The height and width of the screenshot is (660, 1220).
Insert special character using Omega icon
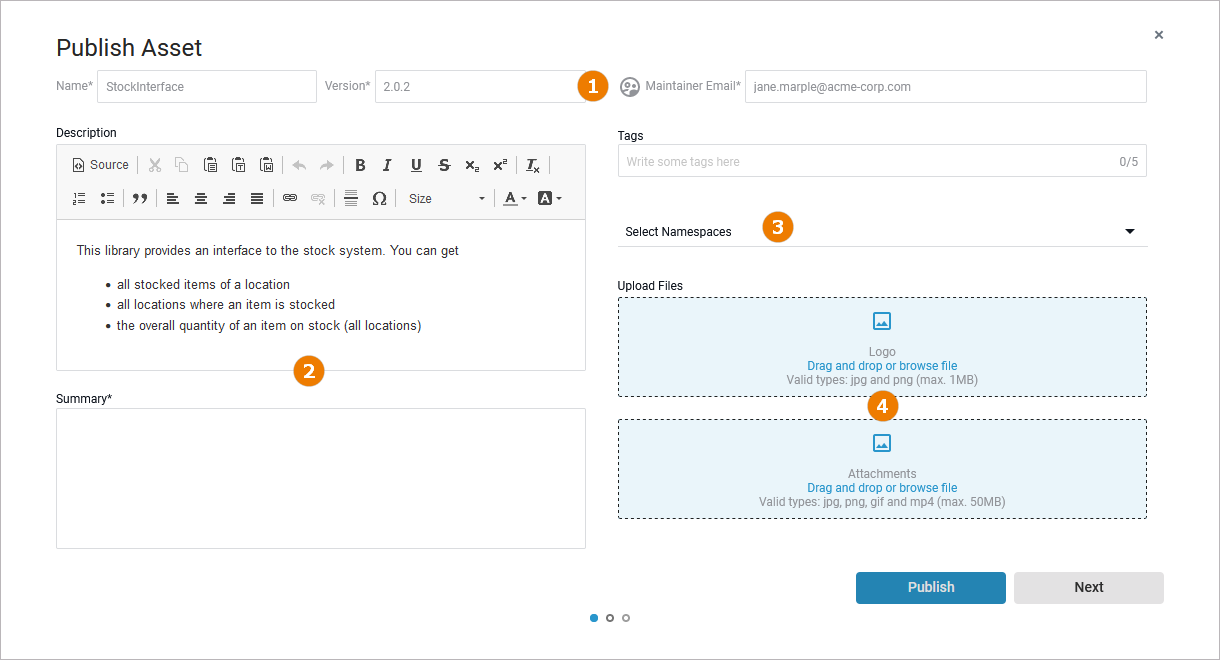(x=379, y=198)
